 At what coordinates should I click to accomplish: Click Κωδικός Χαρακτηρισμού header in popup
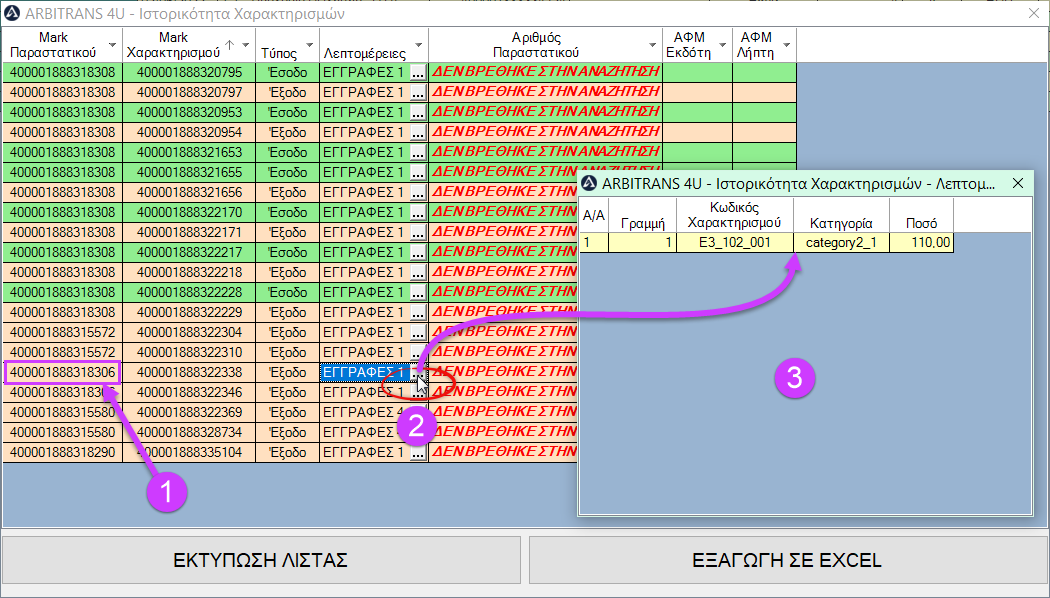[735, 215]
